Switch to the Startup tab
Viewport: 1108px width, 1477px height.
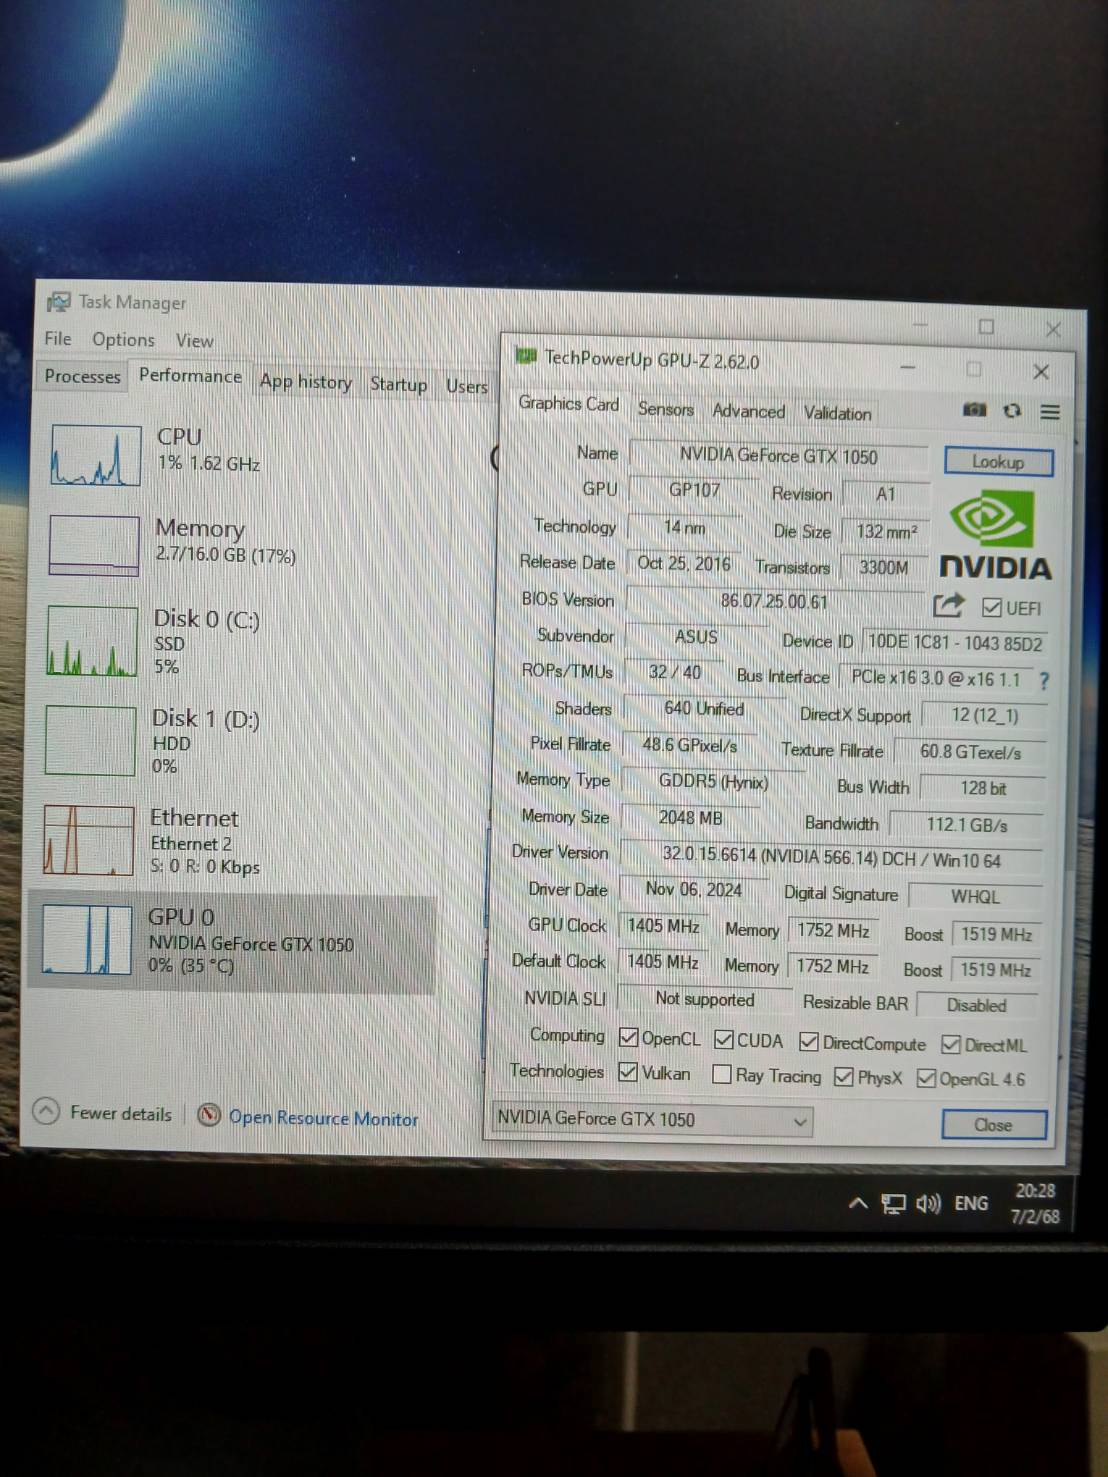[x=398, y=384]
